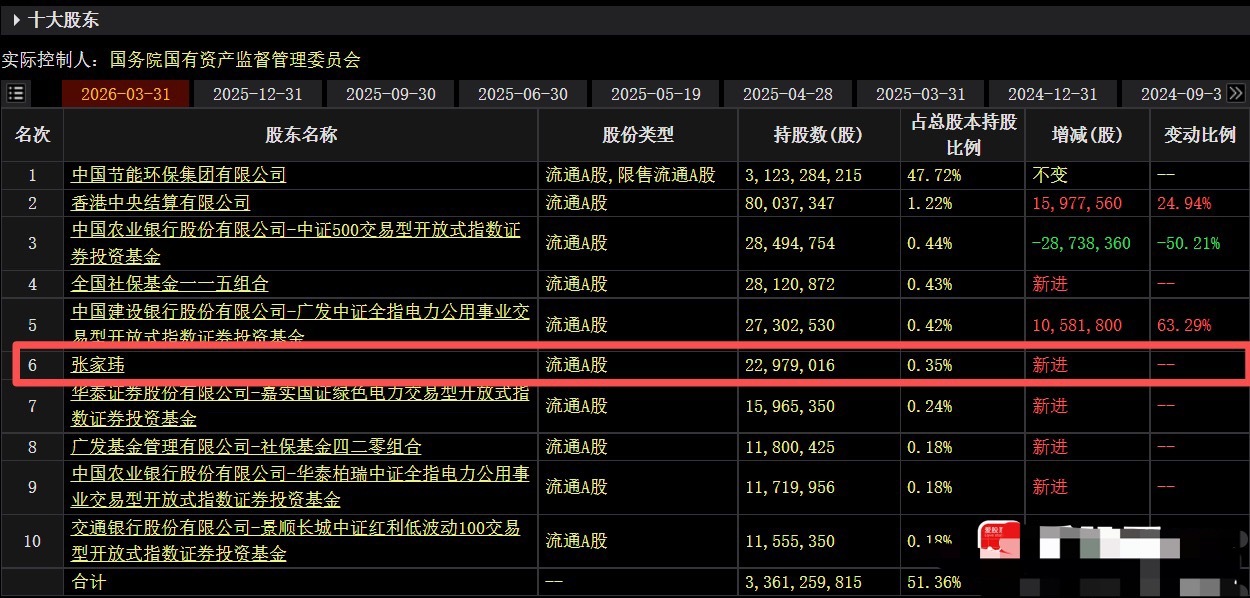Click the 增减(股) column header

pos(1087,135)
